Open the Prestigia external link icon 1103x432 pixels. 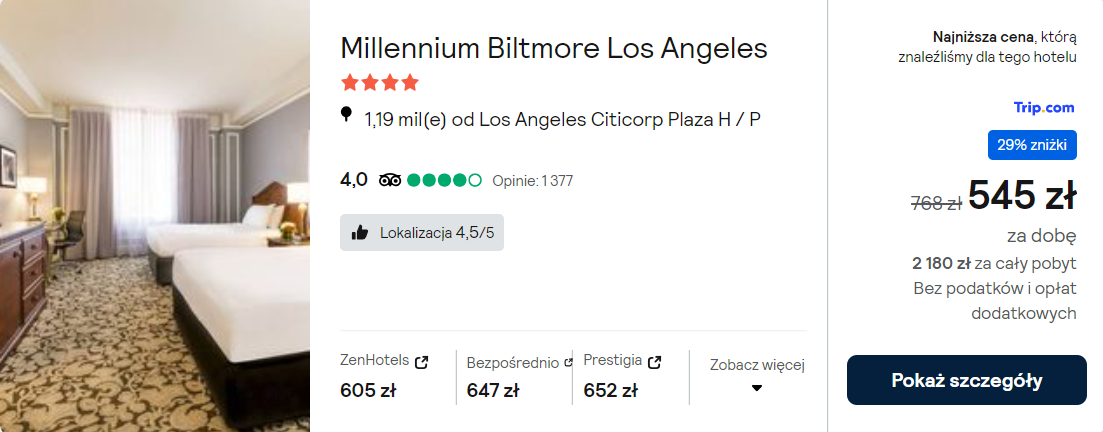pos(654,362)
